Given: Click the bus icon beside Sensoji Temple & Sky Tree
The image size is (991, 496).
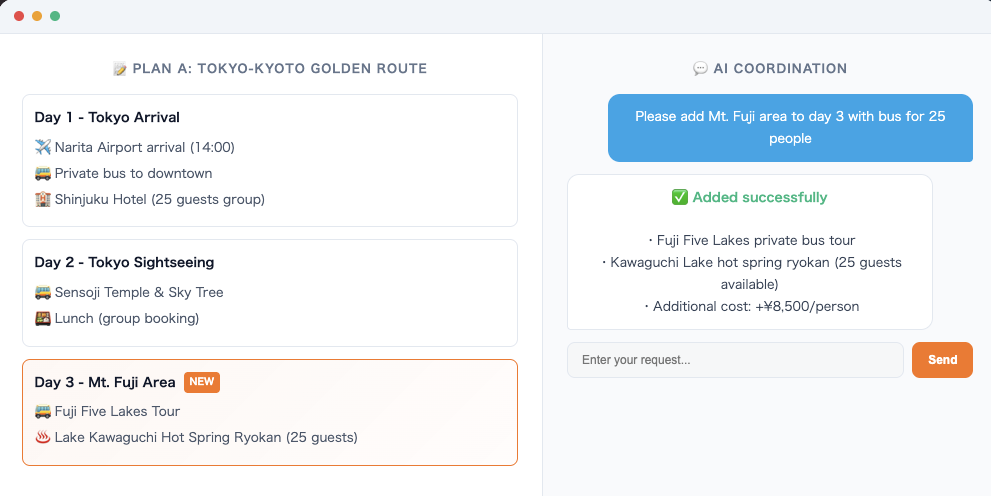Looking at the screenshot, I should coord(42,292).
